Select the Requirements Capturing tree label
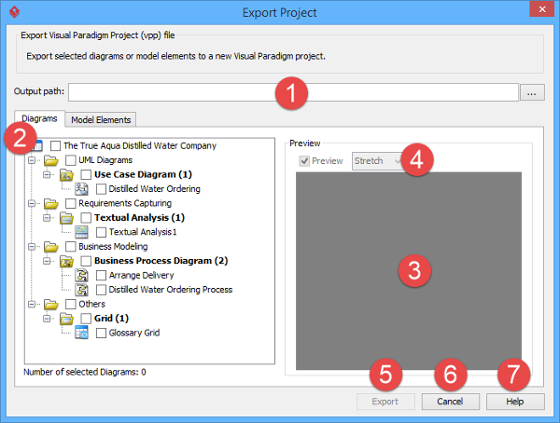The image size is (560, 423). (125, 204)
